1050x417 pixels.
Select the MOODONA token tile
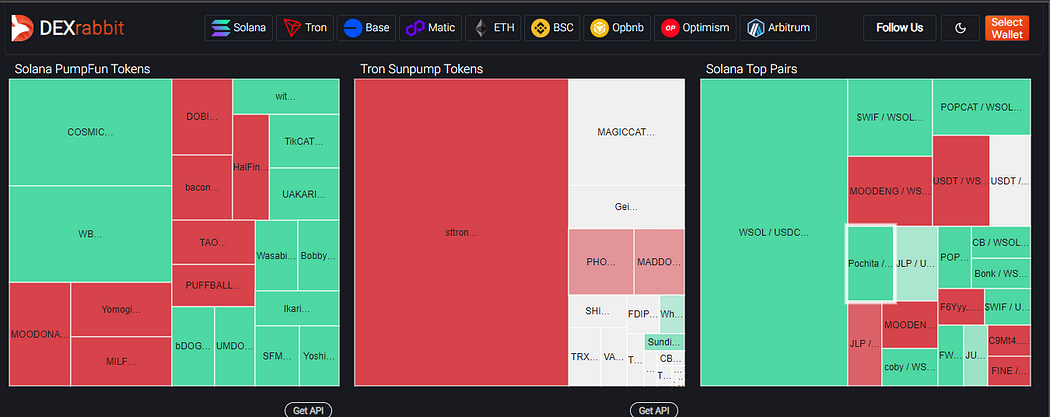[x=40, y=334]
